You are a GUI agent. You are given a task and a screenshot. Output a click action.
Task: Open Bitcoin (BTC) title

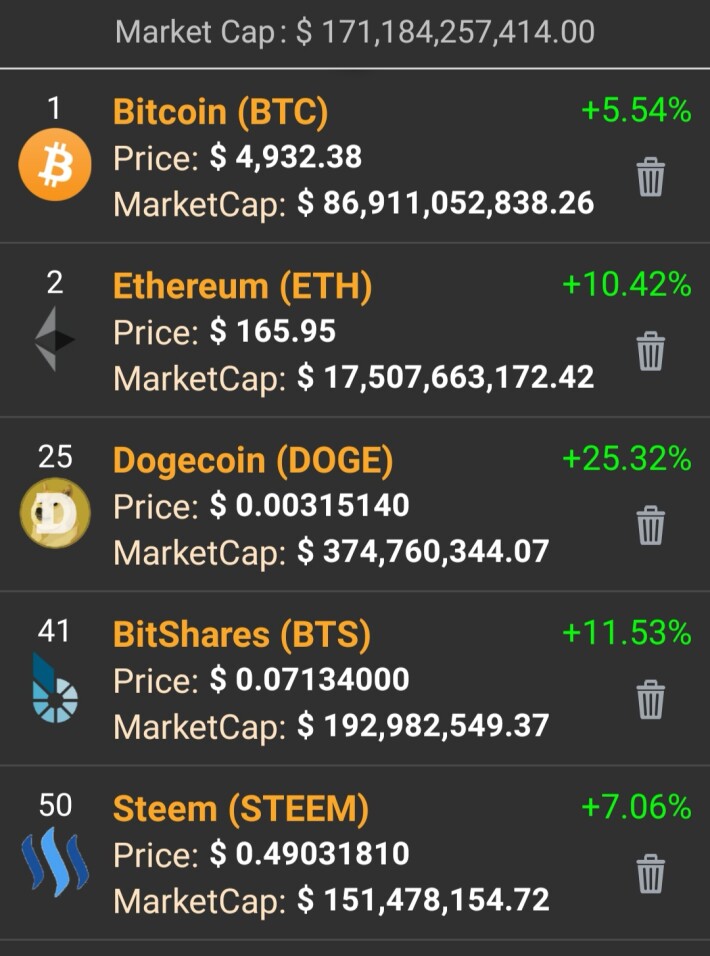[221, 112]
